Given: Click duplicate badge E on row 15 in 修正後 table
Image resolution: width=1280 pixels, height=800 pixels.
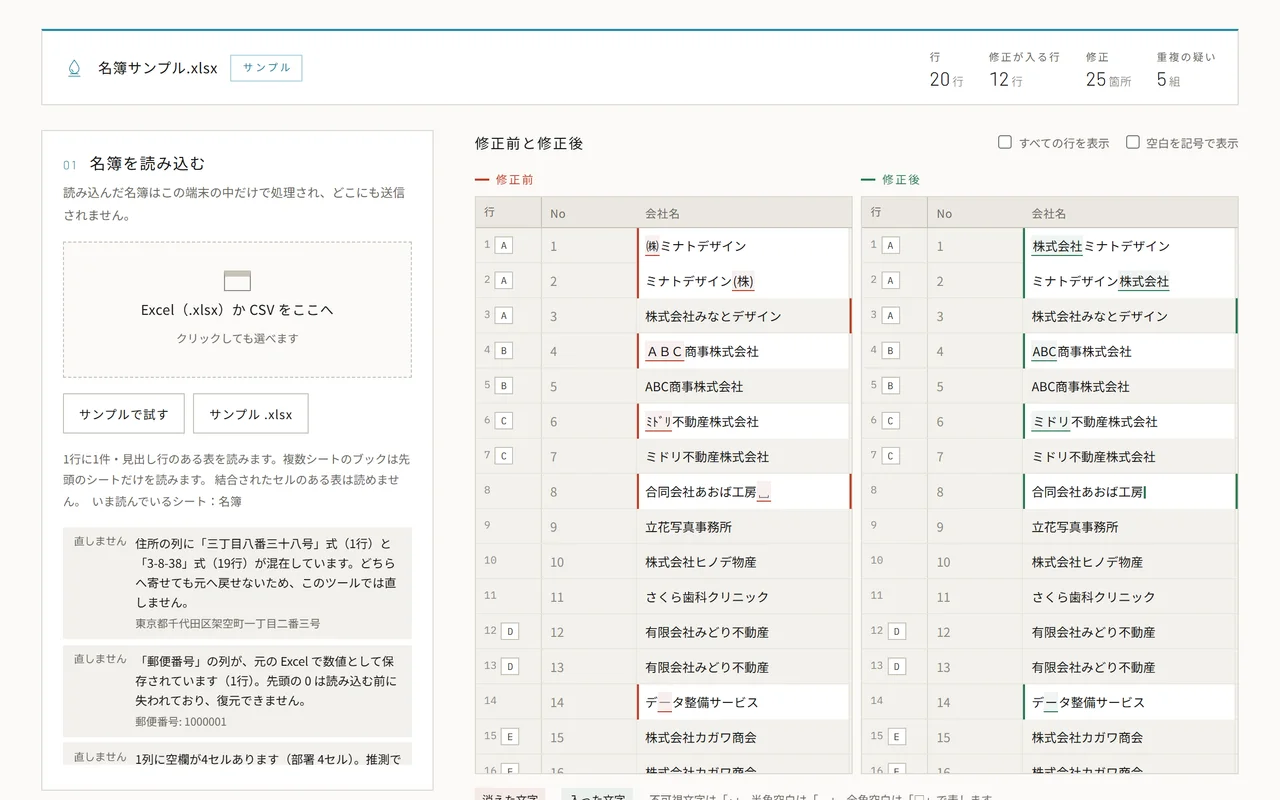Looking at the screenshot, I should (897, 737).
